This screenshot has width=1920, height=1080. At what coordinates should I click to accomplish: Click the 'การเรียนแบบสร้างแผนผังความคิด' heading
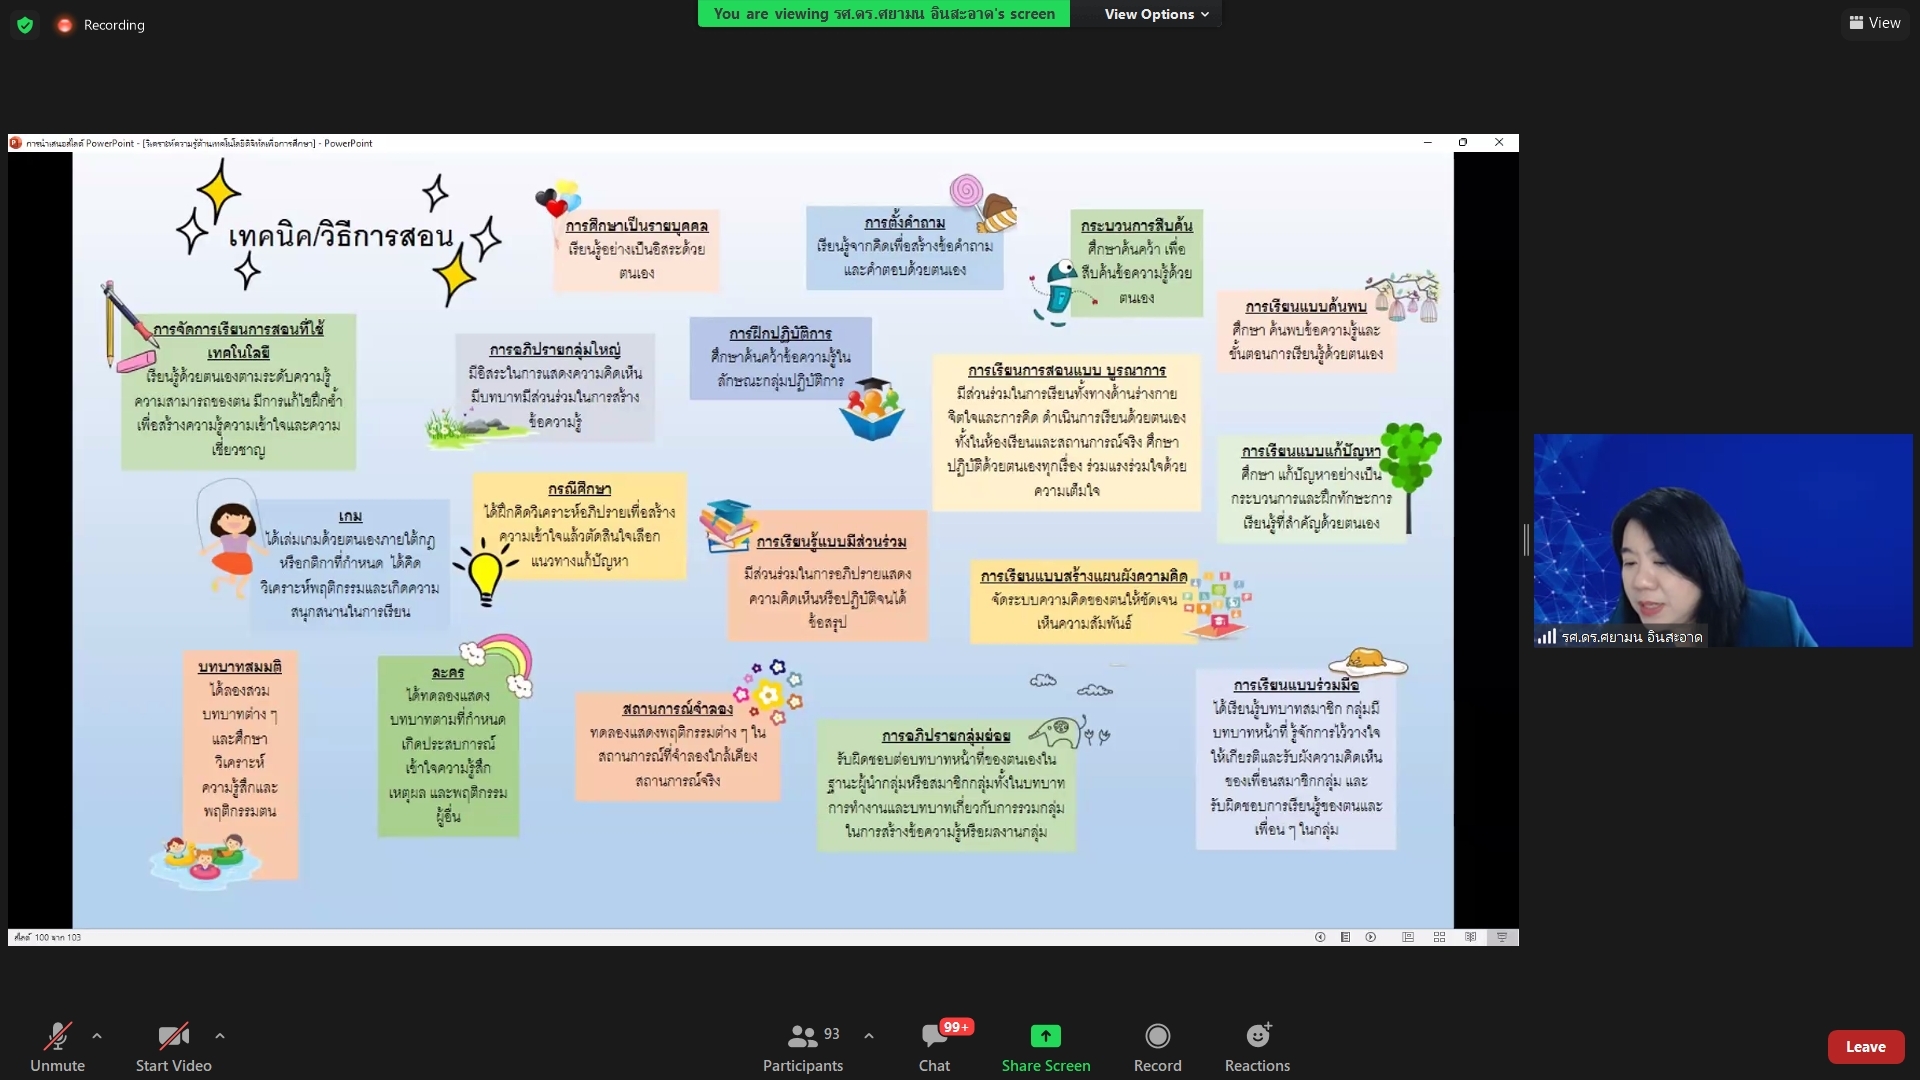[1084, 576]
